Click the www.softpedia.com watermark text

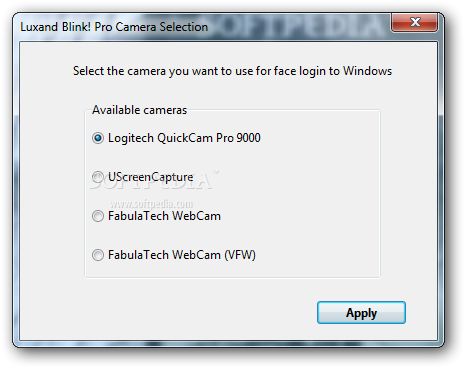click(x=152, y=203)
